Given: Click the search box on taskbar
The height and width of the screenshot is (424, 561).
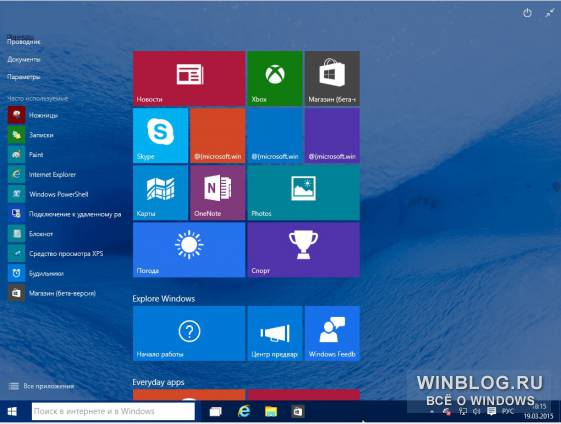Looking at the screenshot, I should coord(113,411).
